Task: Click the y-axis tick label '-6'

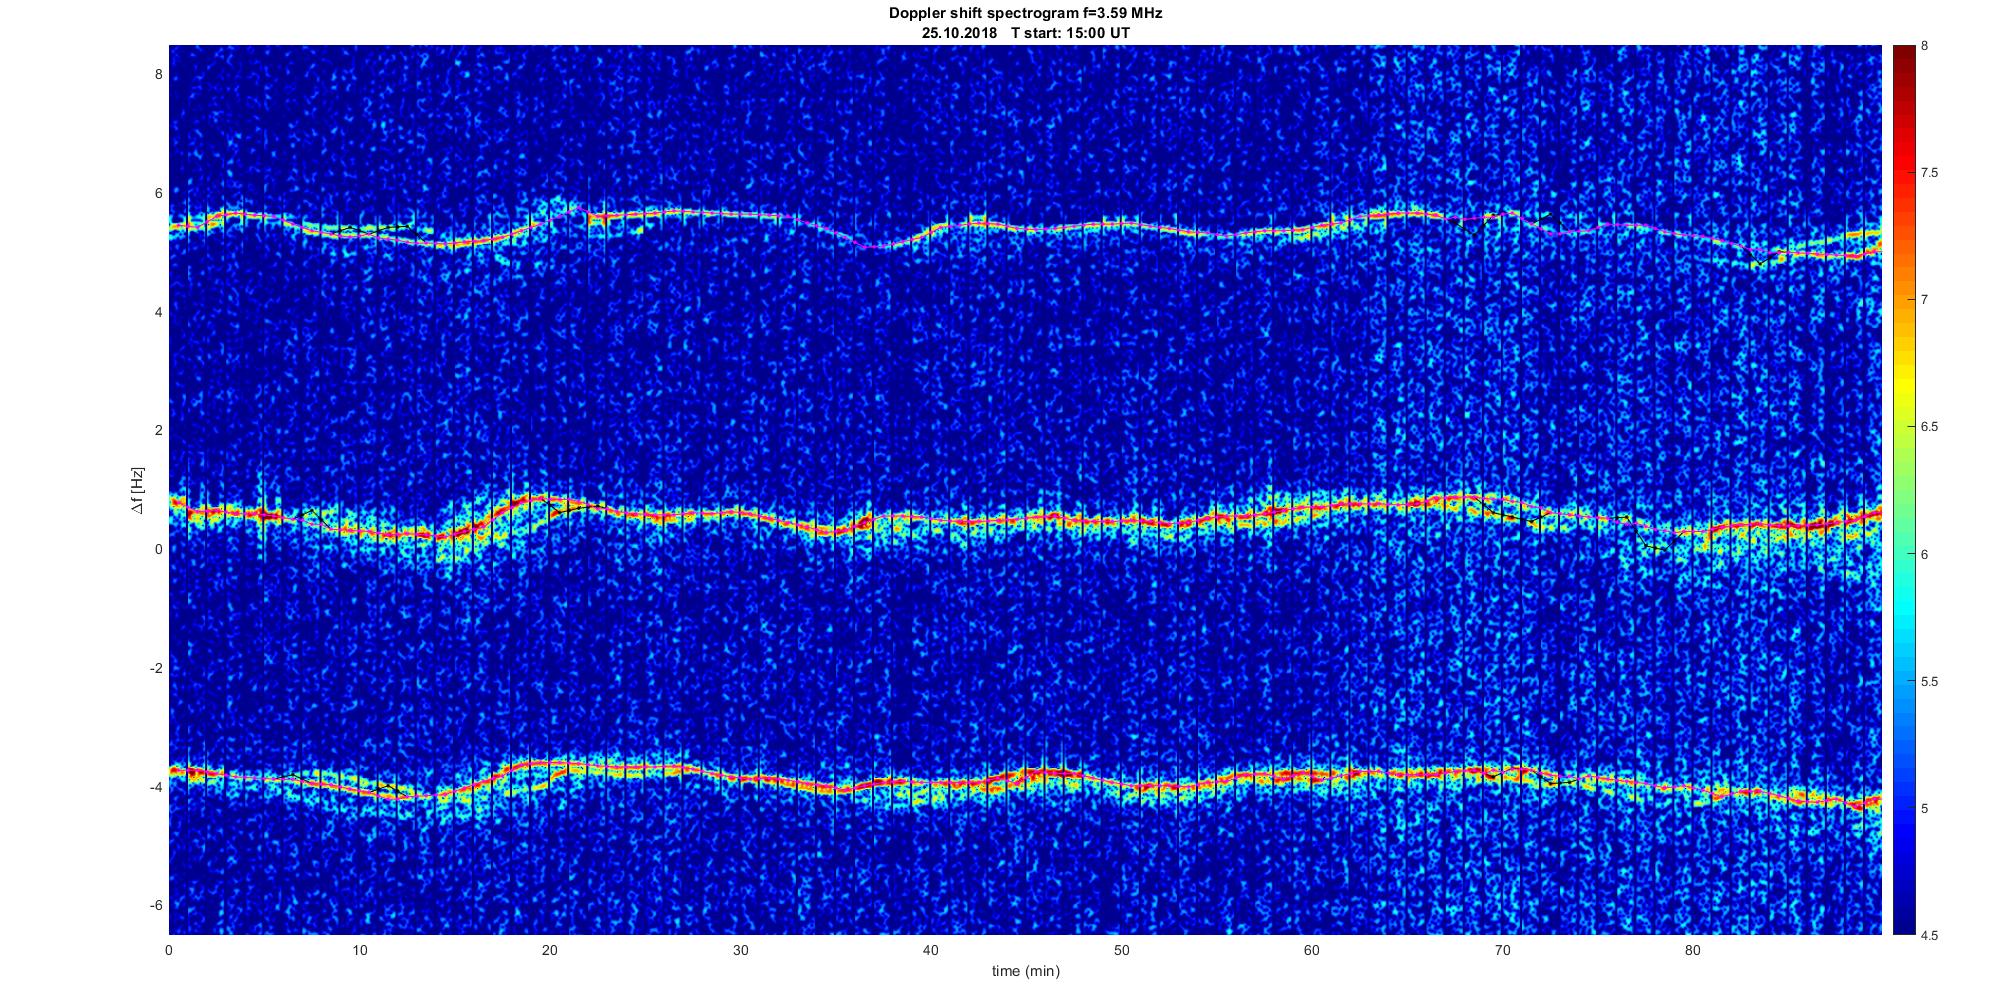Action: point(157,906)
